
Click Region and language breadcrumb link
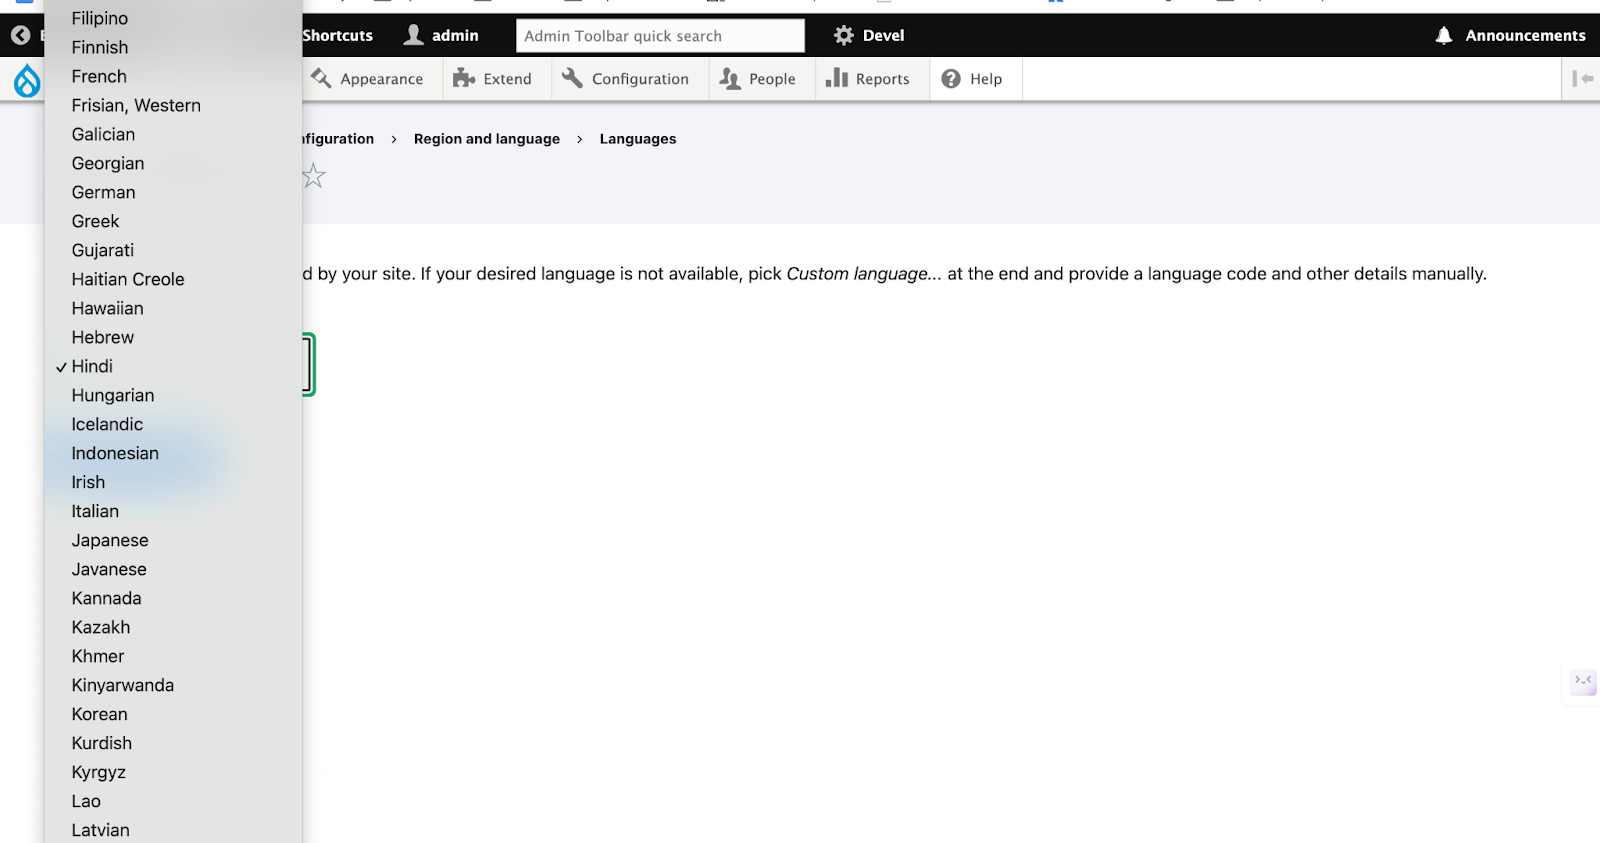[486, 139]
